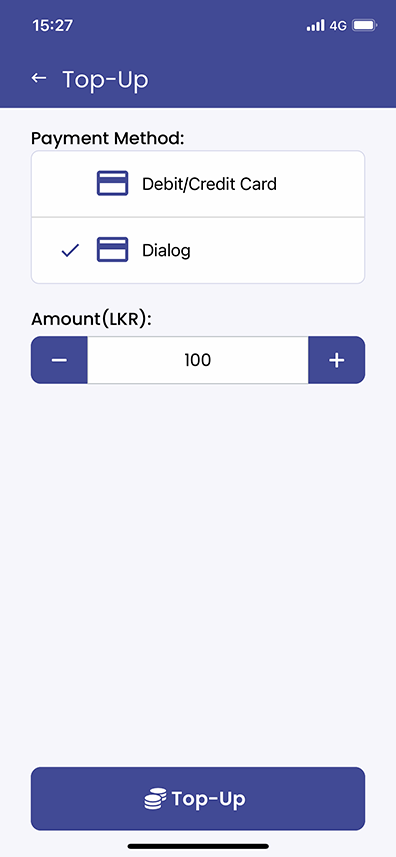
Task: Confirm with the bottom Top-Up button
Action: 198,799
